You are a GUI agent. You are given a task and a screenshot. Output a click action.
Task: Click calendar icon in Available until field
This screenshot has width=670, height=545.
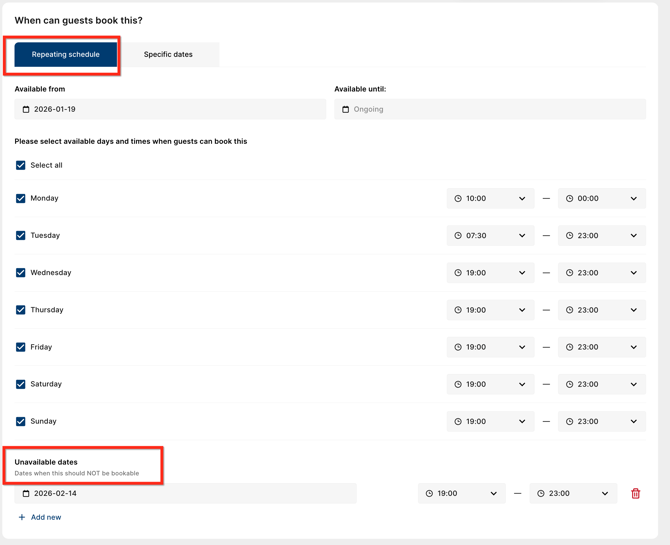pyautogui.click(x=346, y=109)
